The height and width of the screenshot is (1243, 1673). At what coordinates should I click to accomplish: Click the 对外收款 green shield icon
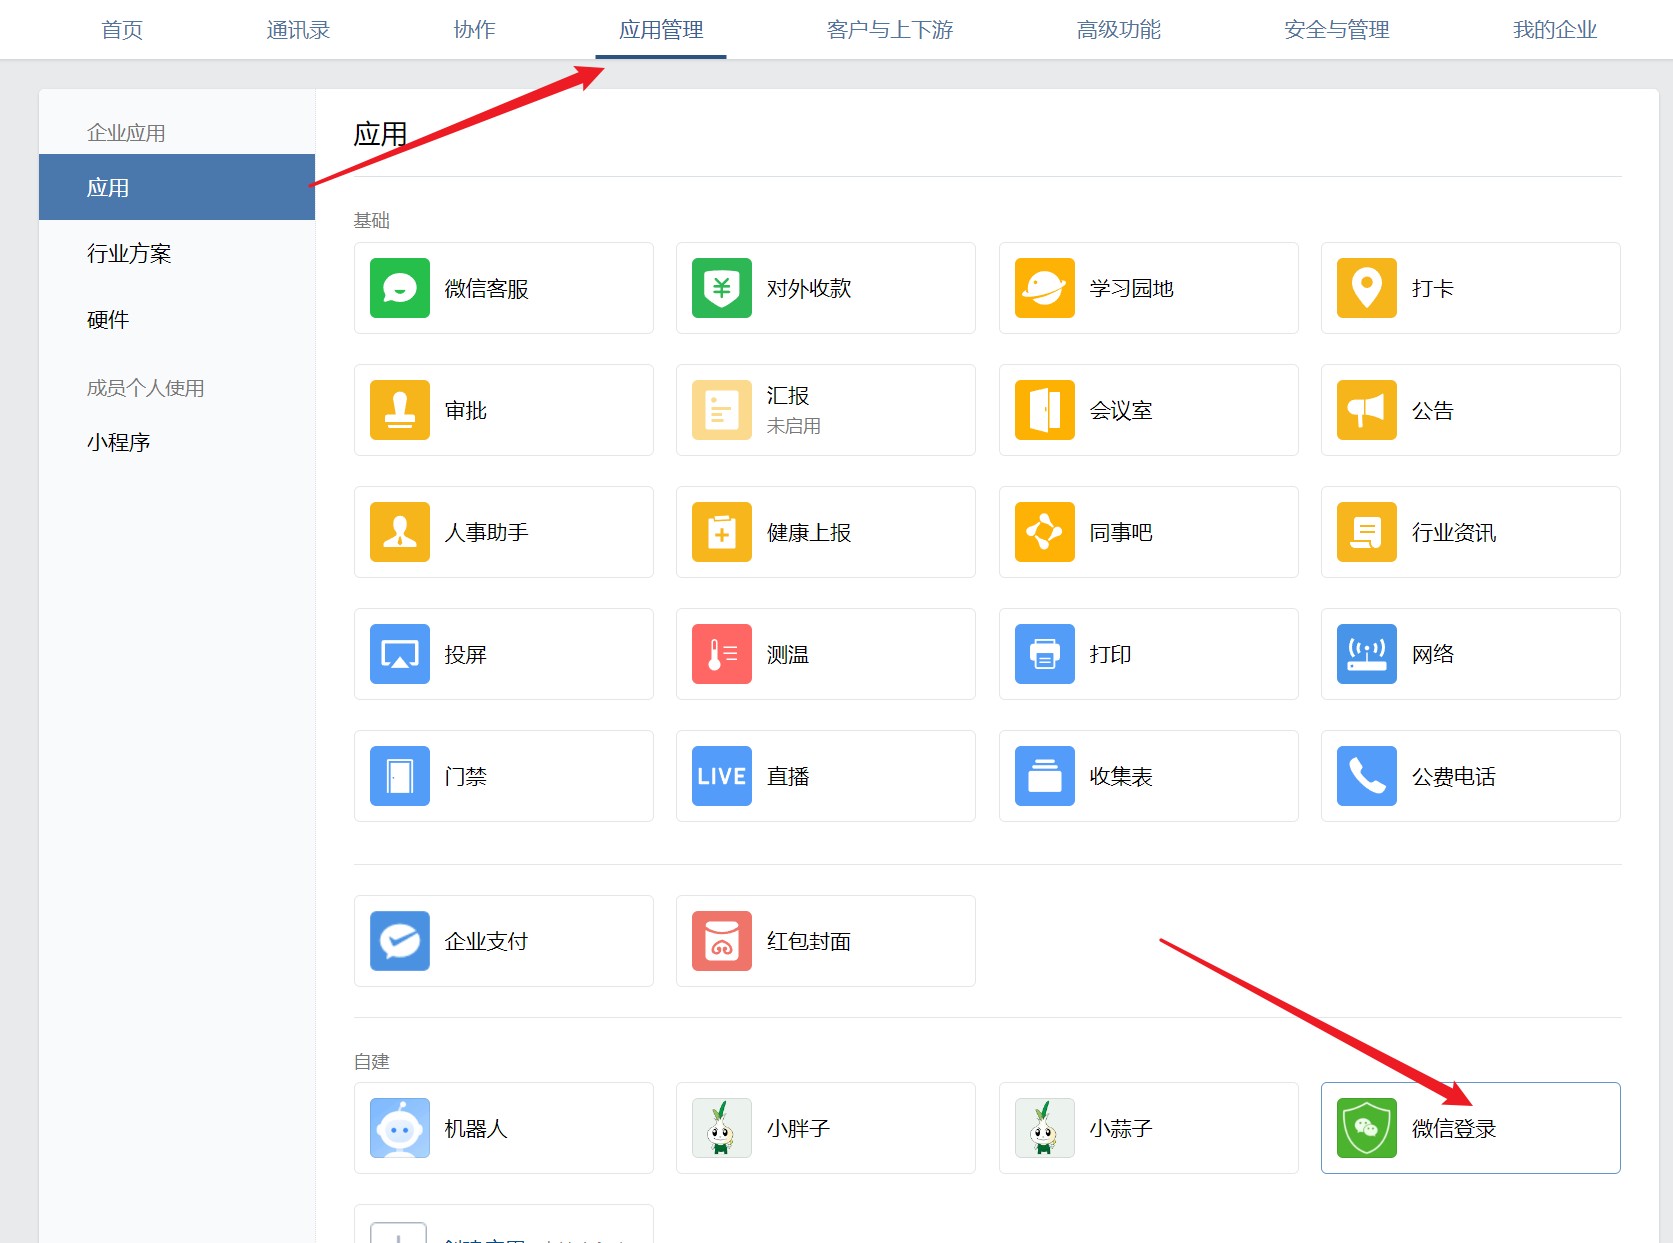(721, 288)
